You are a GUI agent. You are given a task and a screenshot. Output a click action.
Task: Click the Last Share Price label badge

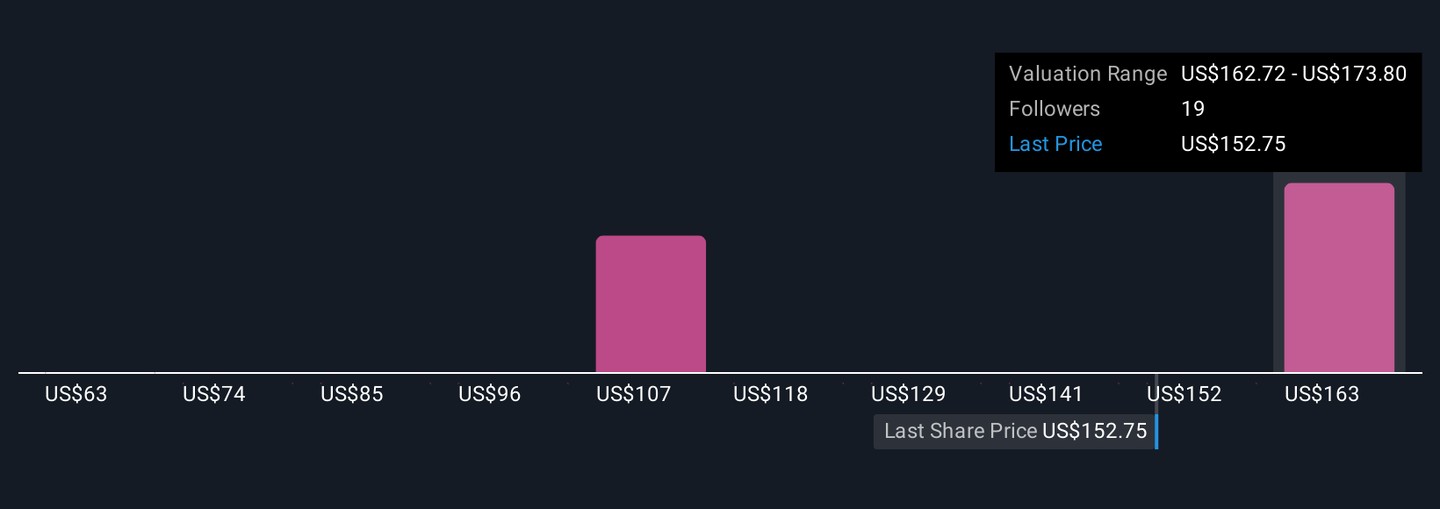pyautogui.click(x=1014, y=431)
